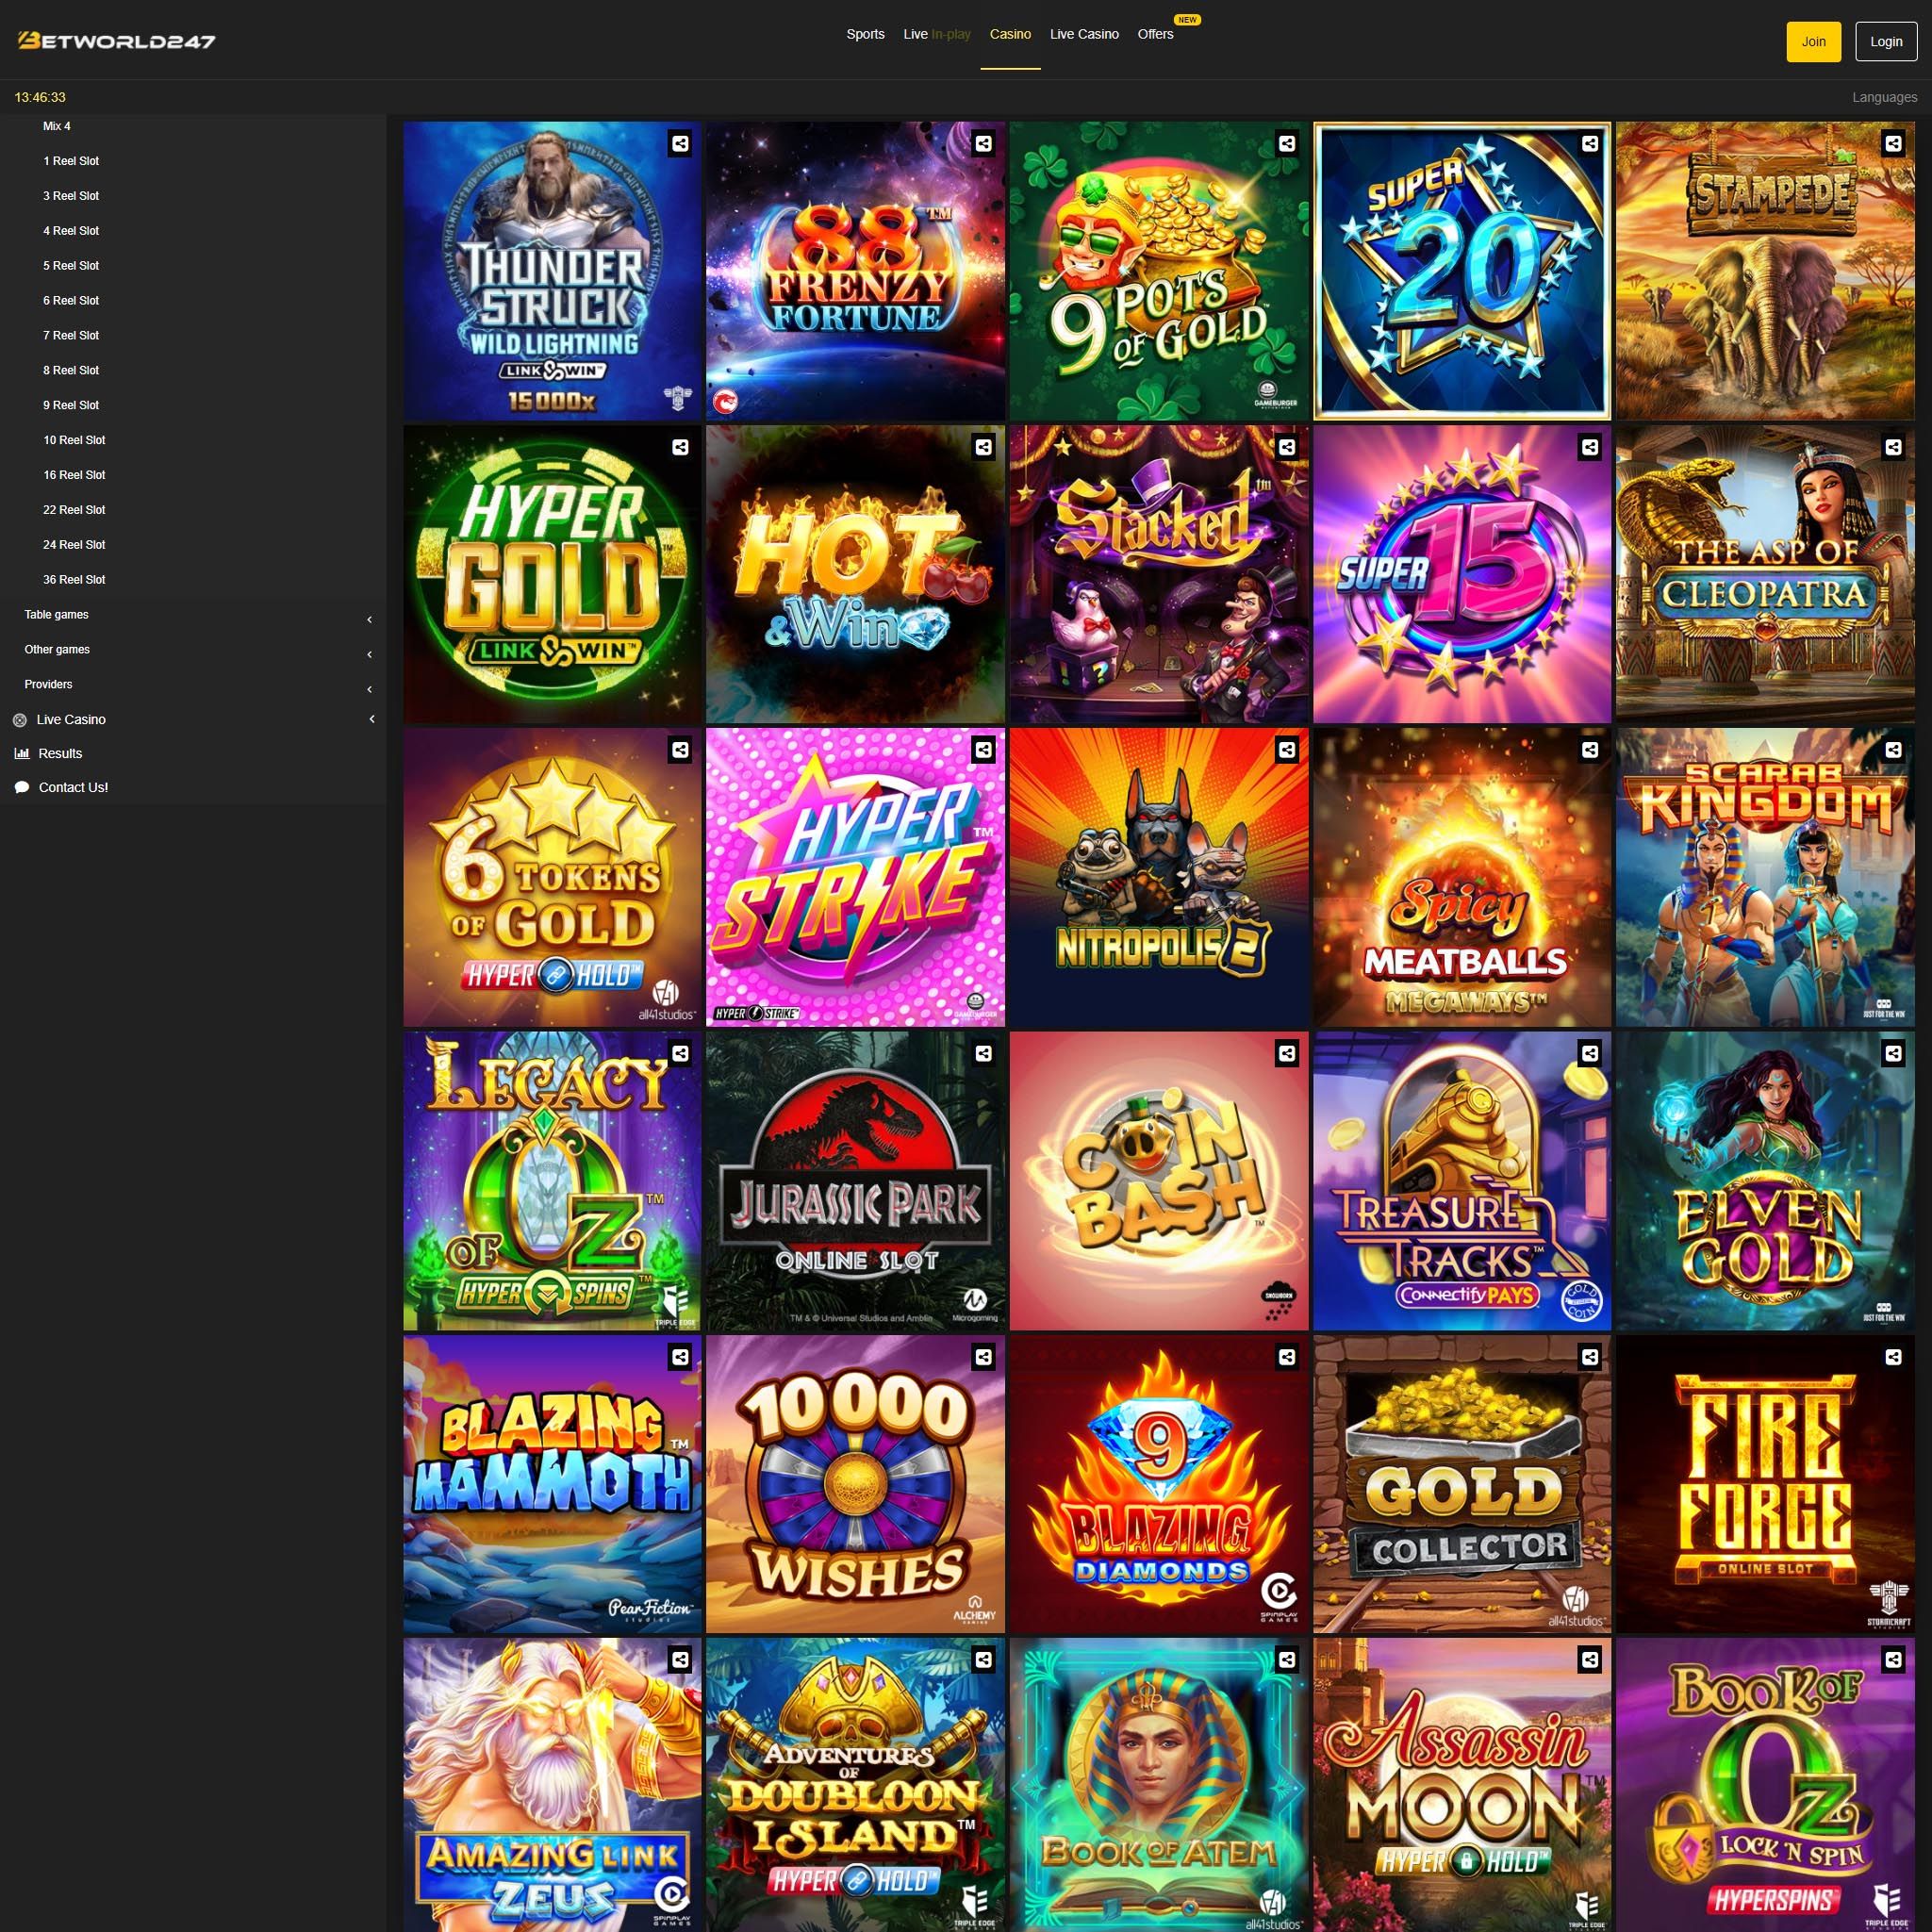Expand the Table games section
Screen dimensions: 1932x1932
[x=193, y=615]
